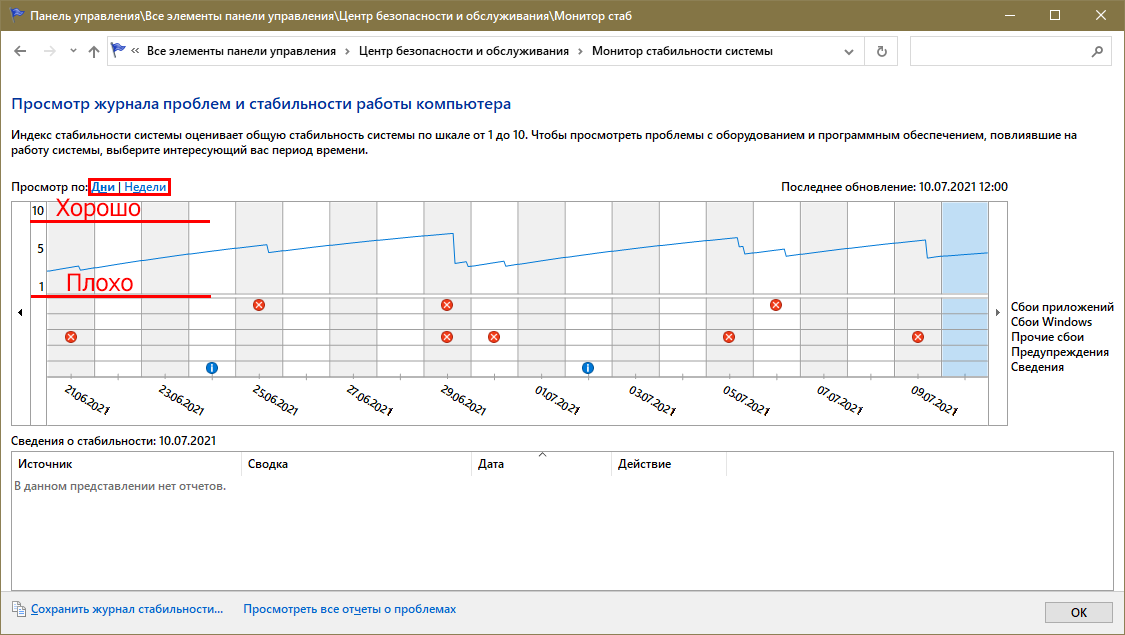1125x635 pixels.
Task: Select the information icon on 02.07.2021
Action: 587,368
